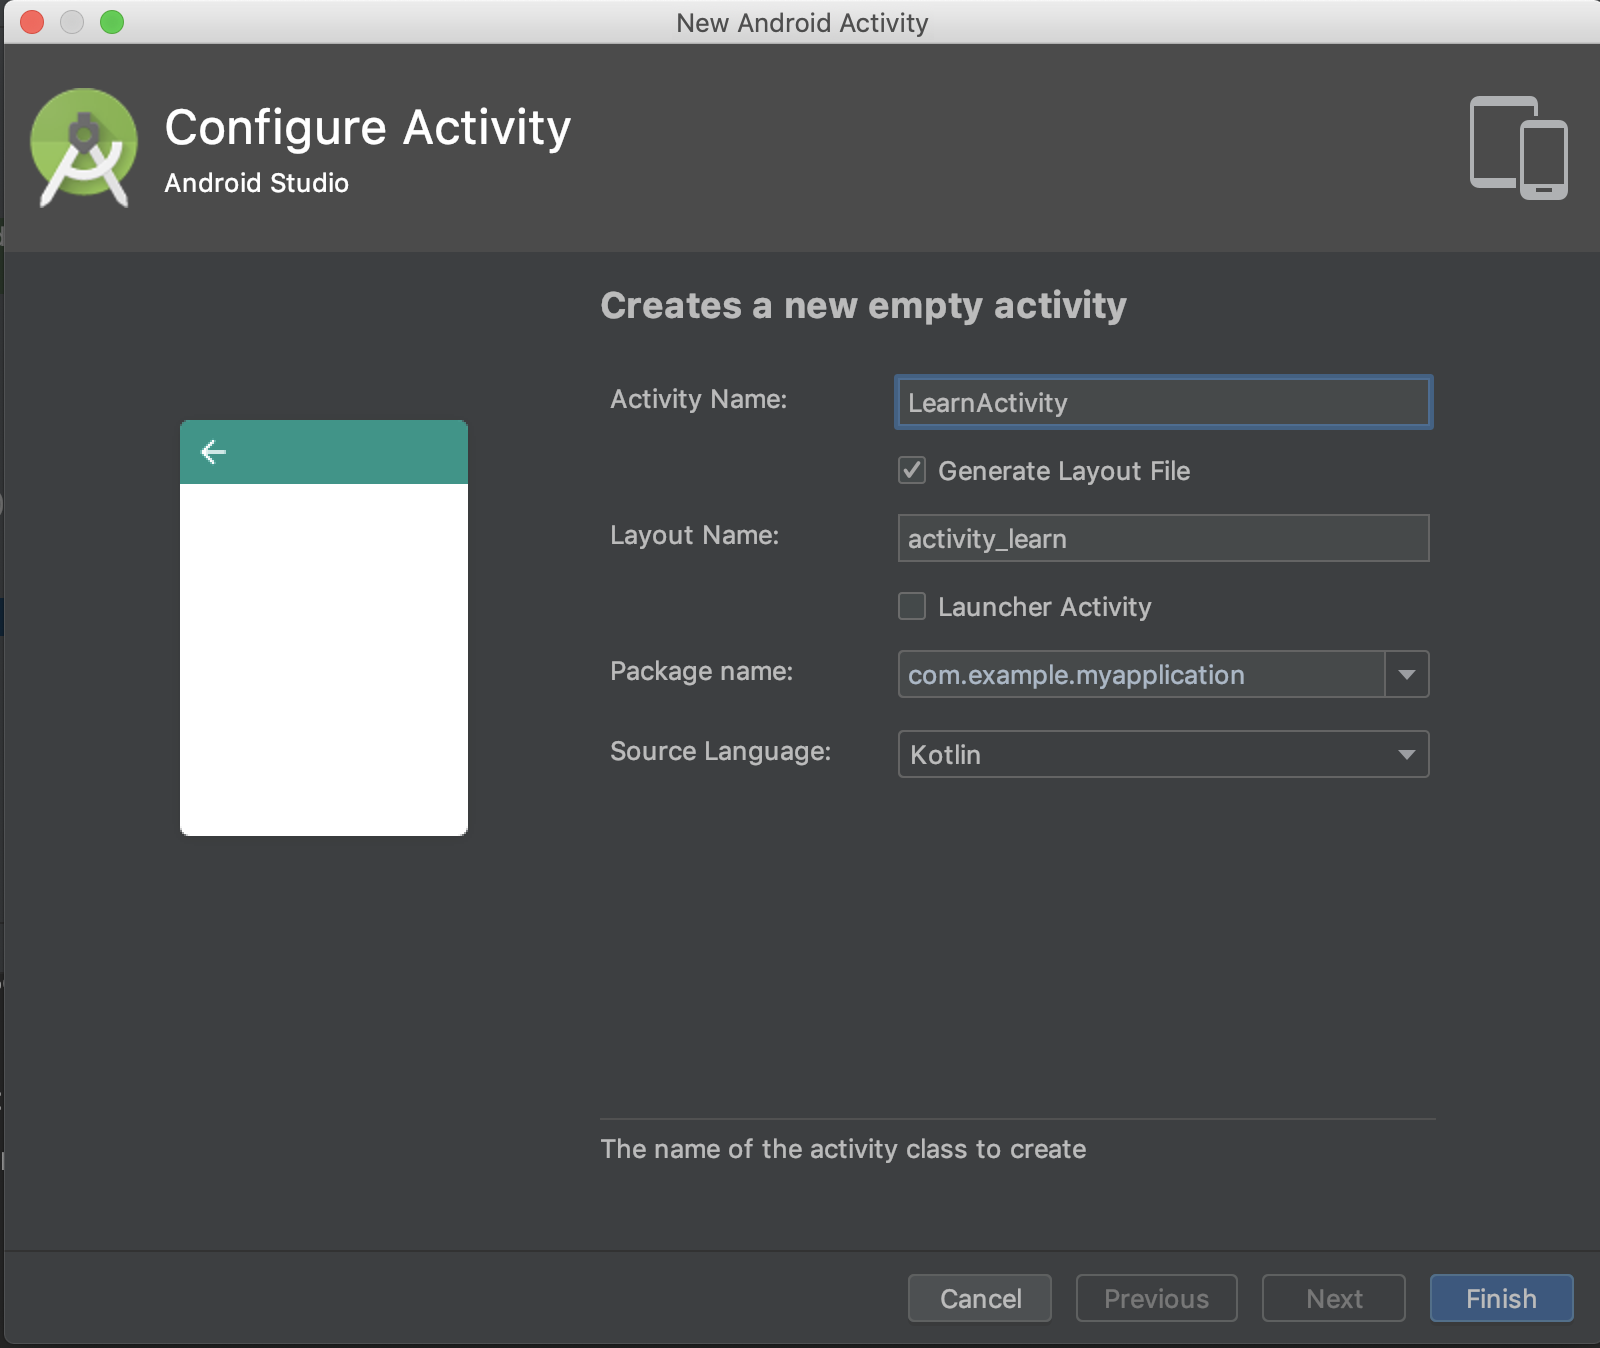Screen dimensions: 1600x1348
Task: Focus the Layout Name input field
Action: (1163, 538)
